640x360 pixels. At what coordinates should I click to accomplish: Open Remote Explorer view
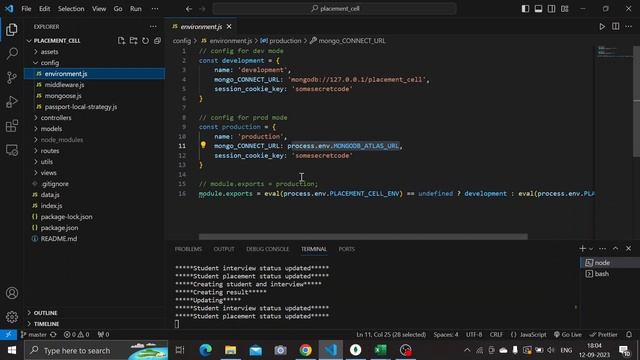coord(12,150)
